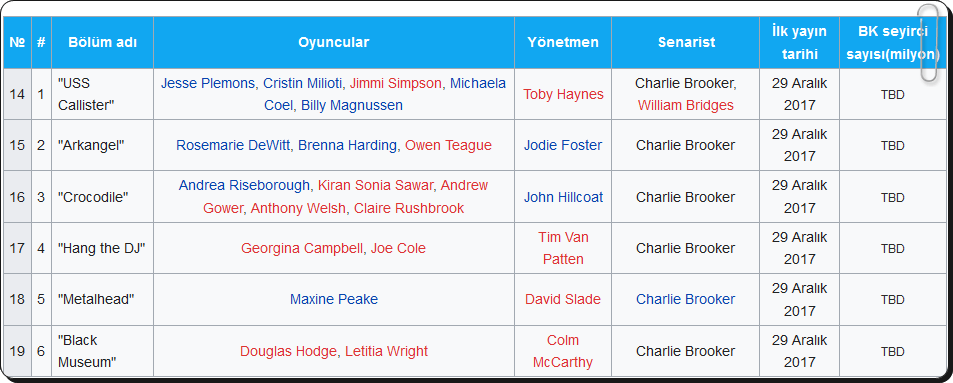Open blue Charlie Brooker link in Metalhead row
The image size is (953, 383).
(x=686, y=299)
